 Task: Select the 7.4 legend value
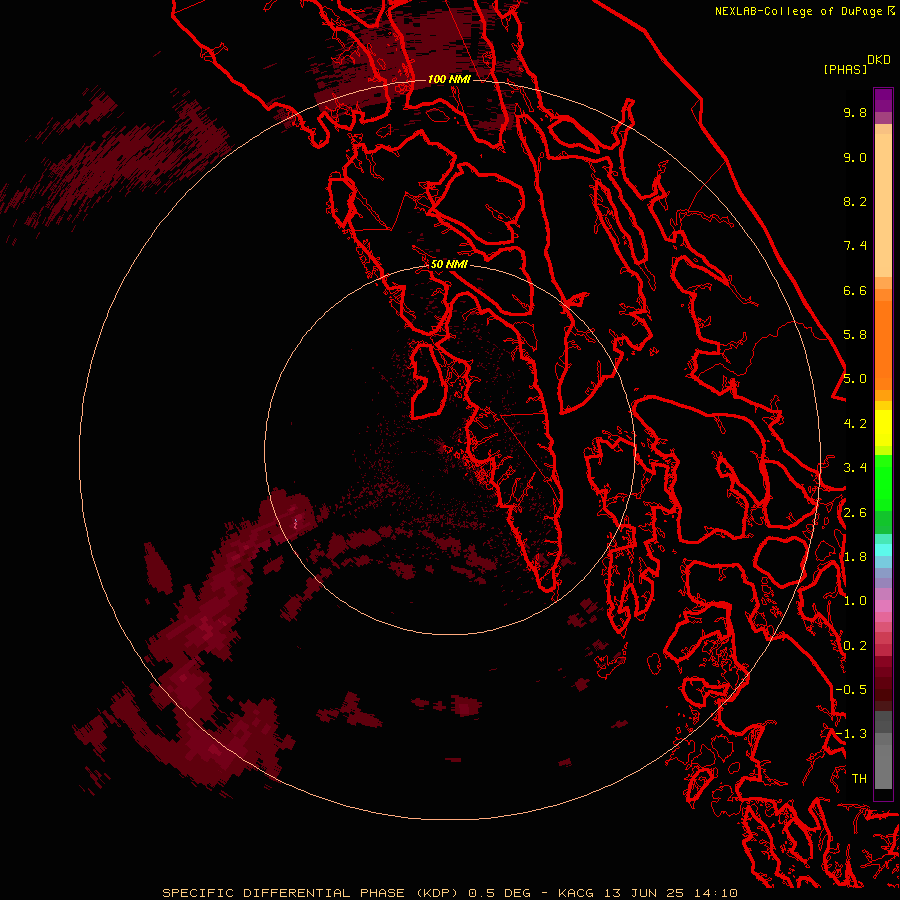pos(855,246)
